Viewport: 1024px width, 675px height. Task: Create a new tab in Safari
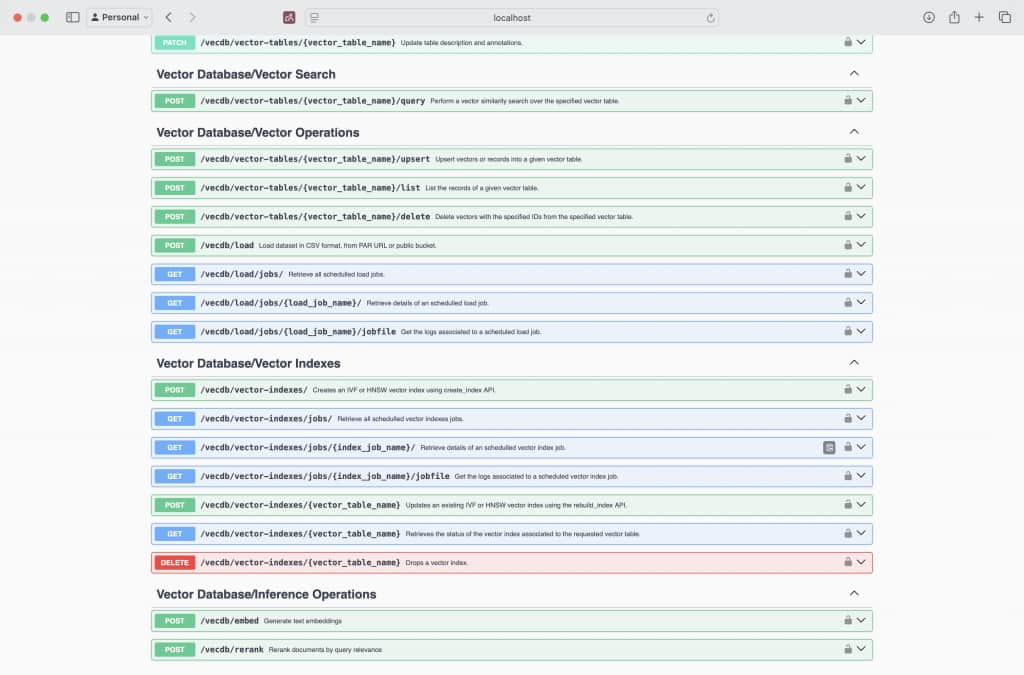coord(979,16)
